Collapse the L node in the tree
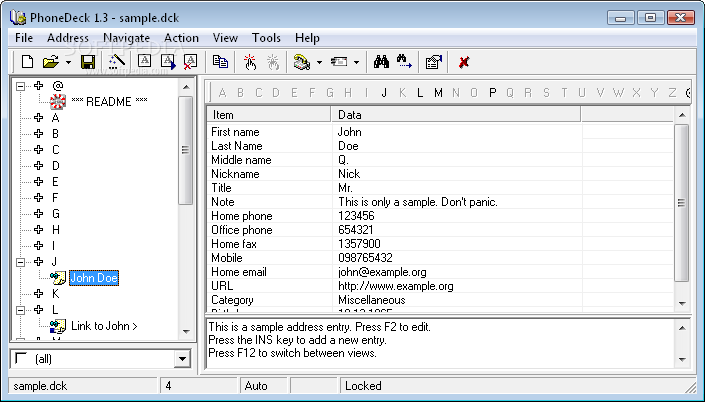Image resolution: width=705 pixels, height=402 pixels. click(x=20, y=310)
